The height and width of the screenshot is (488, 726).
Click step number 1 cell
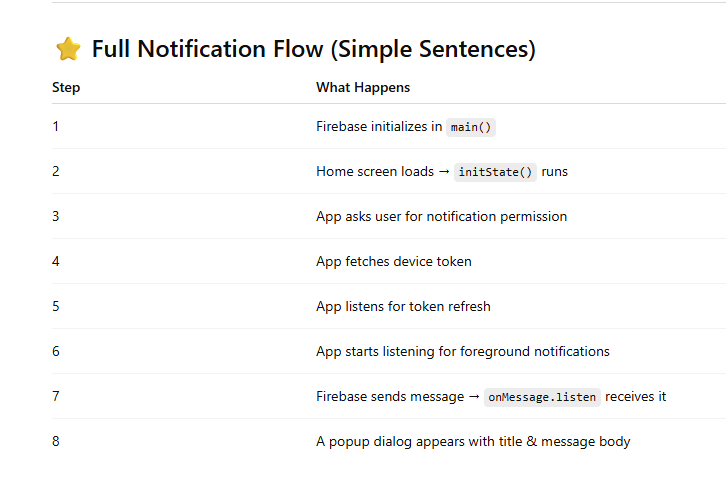56,127
